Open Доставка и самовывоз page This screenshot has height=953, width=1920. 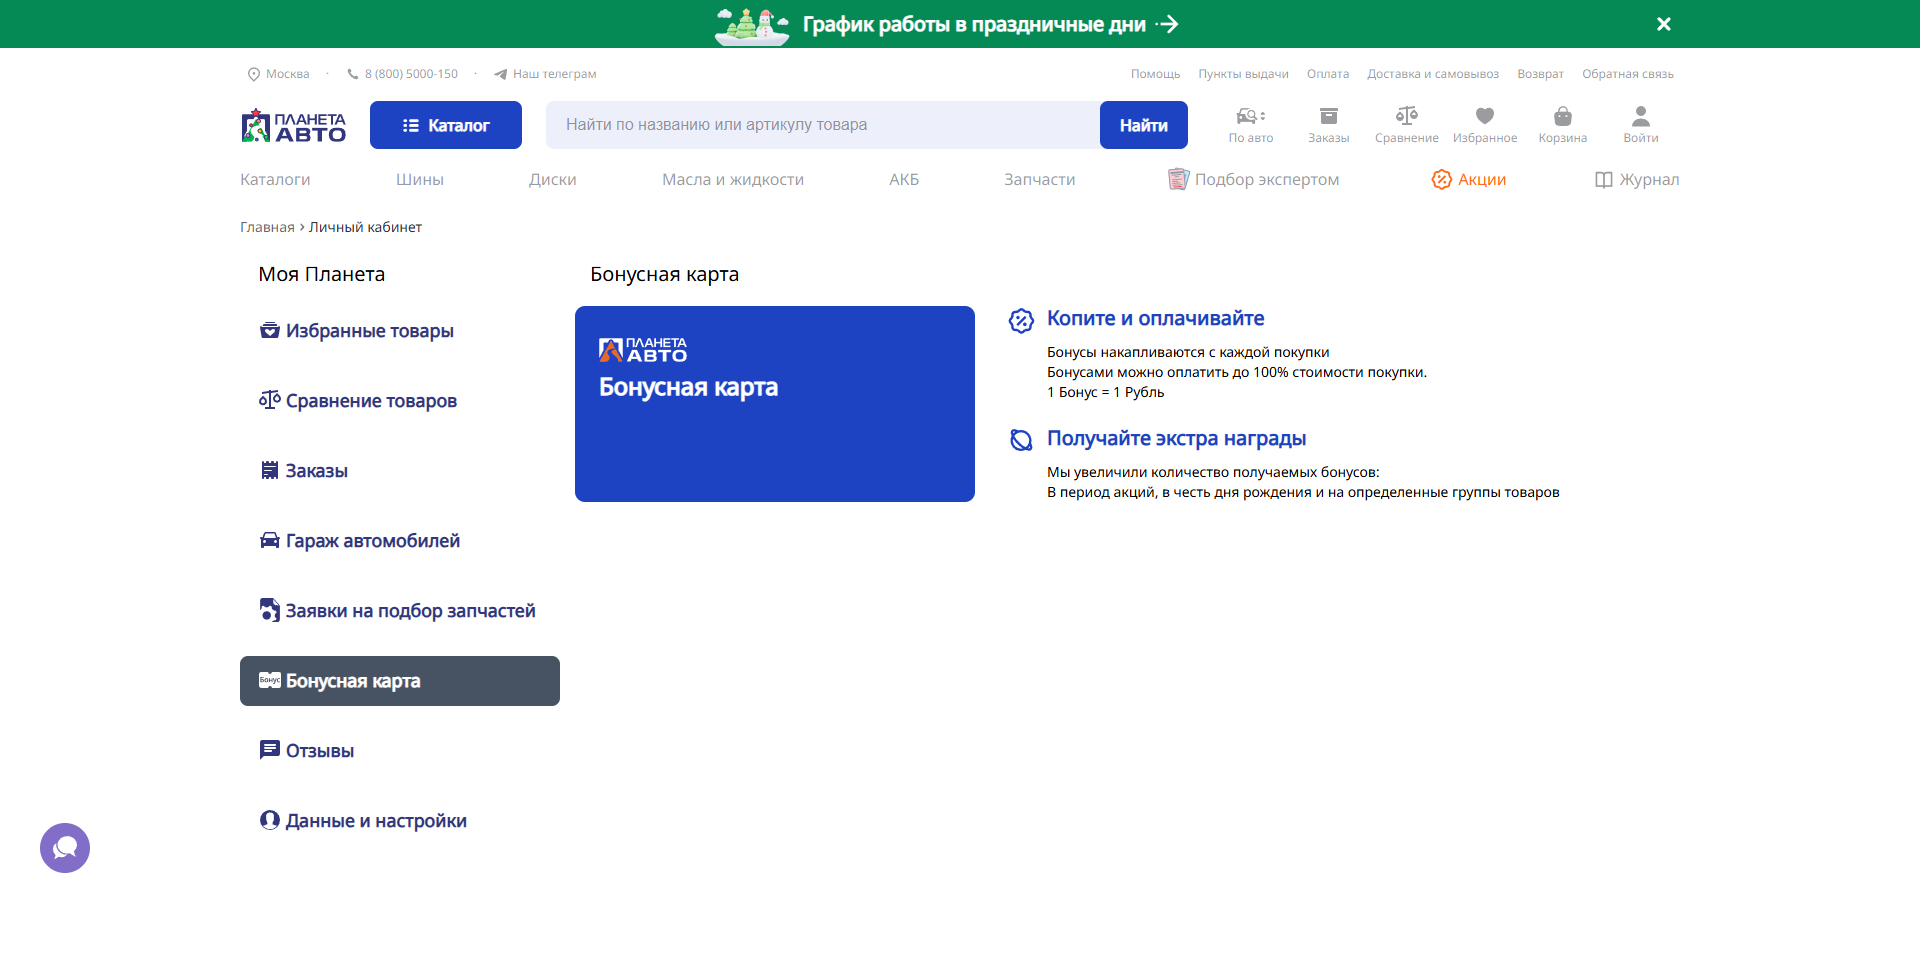click(1432, 73)
